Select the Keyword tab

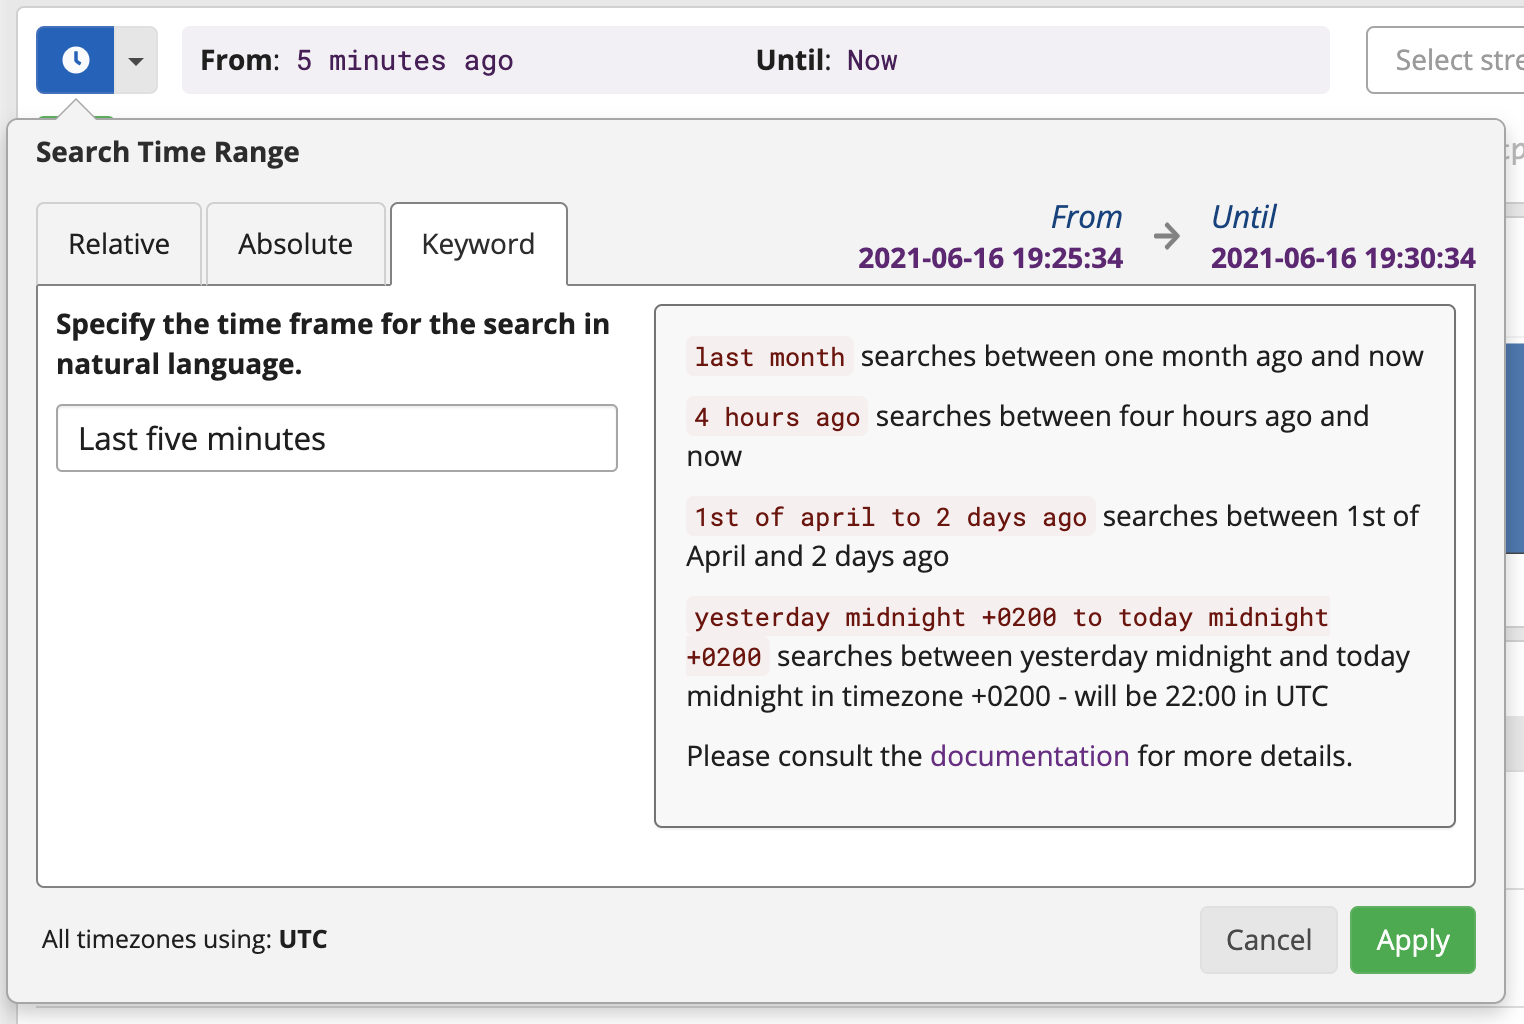pos(478,243)
